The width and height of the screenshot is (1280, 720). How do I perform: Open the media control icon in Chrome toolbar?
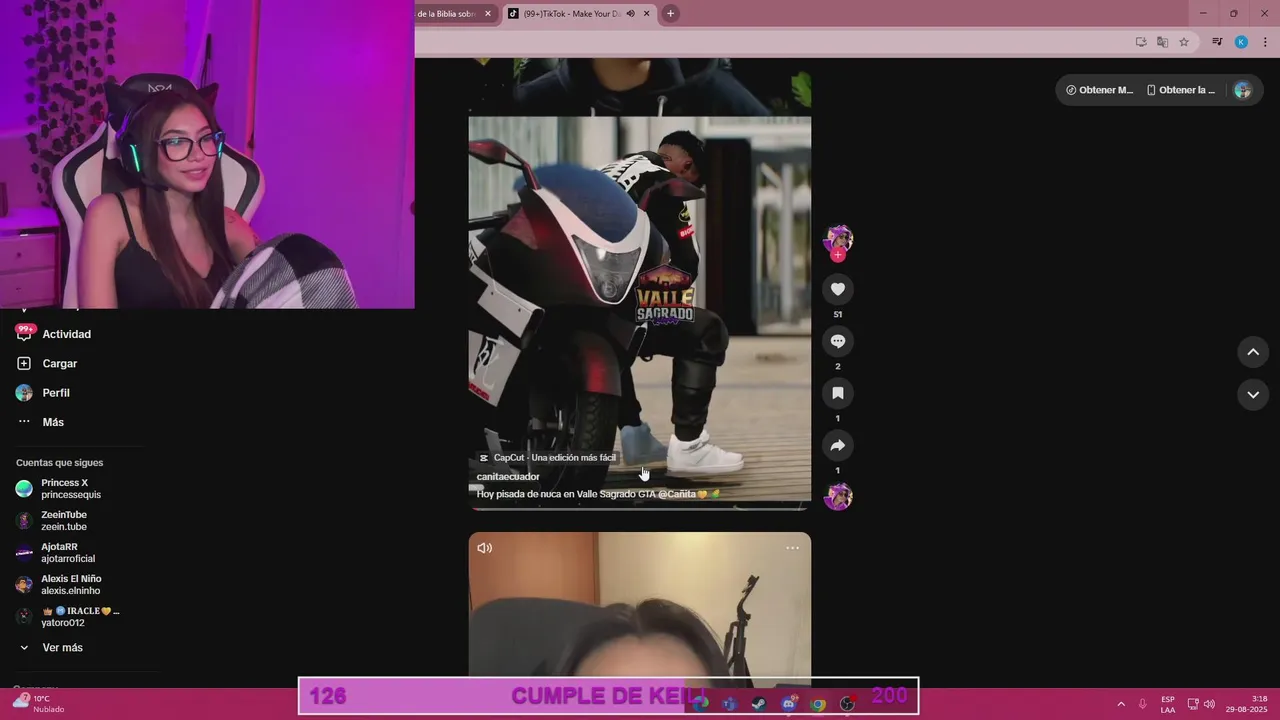1217,42
